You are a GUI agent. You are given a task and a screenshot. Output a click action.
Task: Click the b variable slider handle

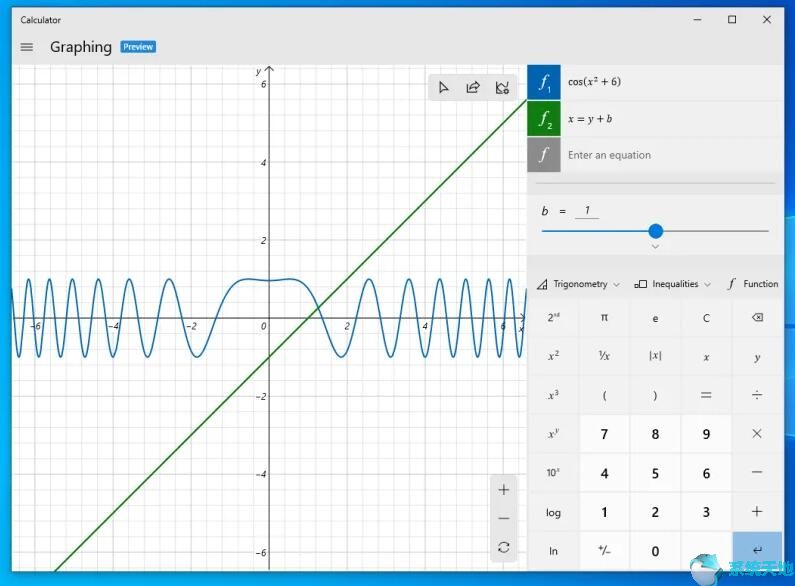click(x=656, y=231)
